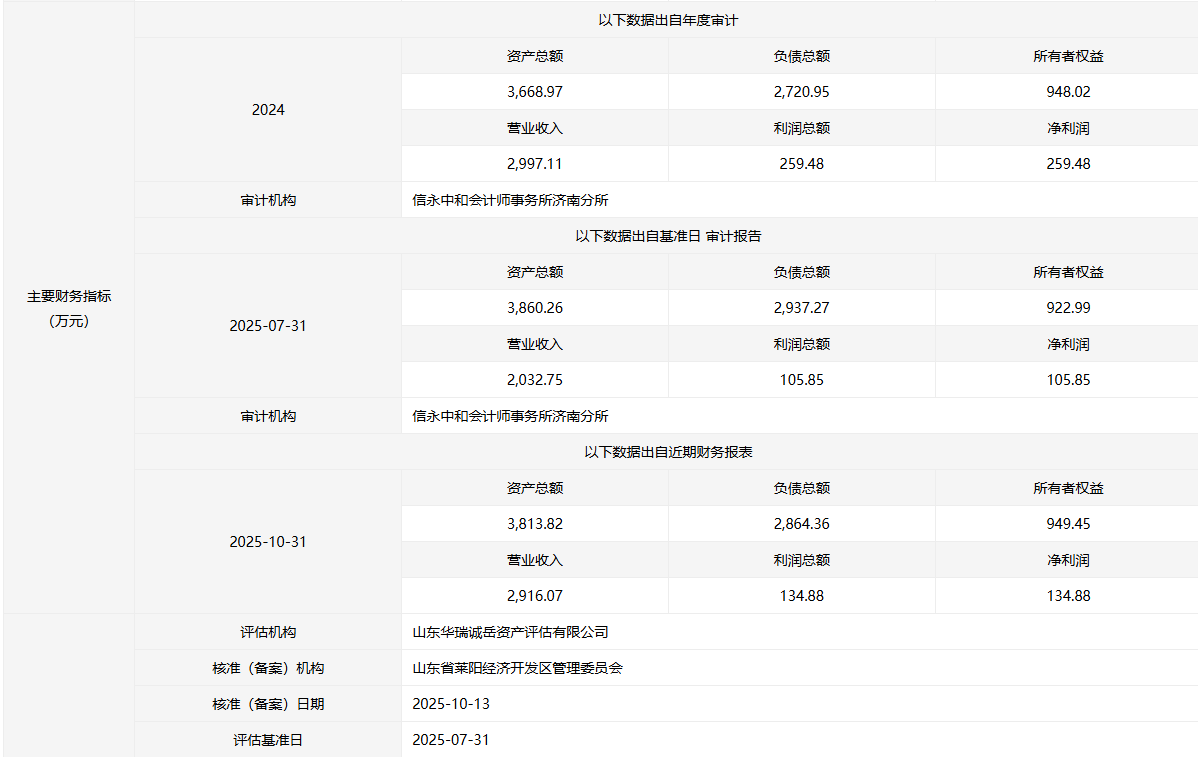Click operating revenue value 2,916.07
1198x757 pixels.
tap(535, 596)
